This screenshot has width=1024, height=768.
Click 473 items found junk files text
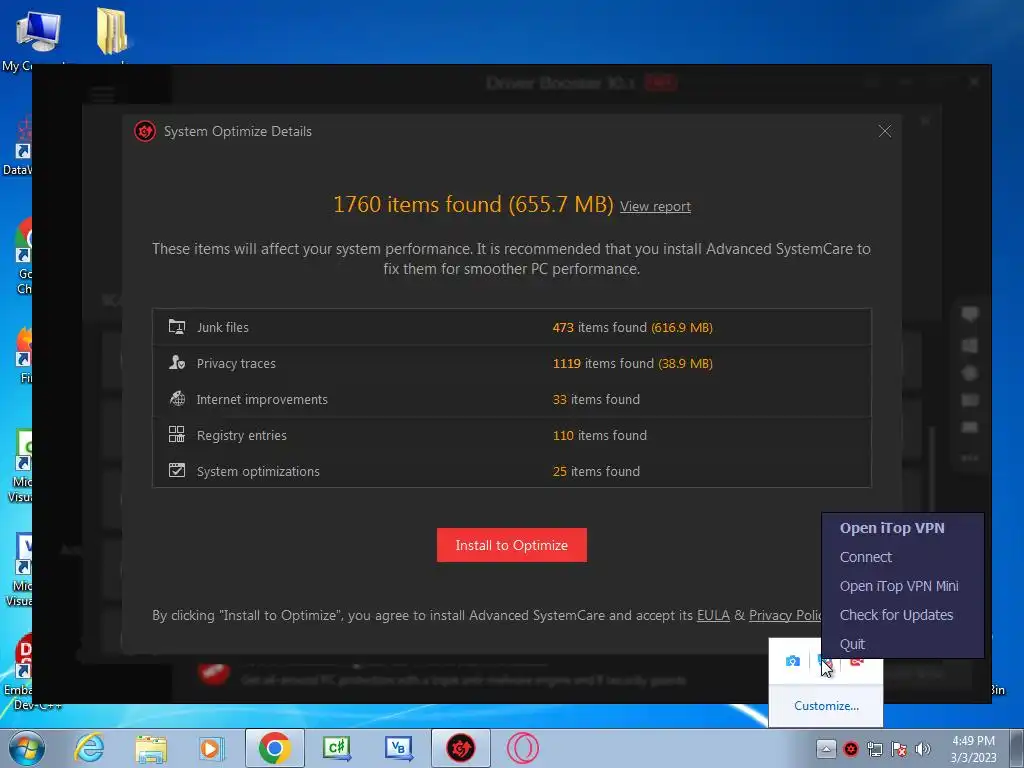[632, 327]
